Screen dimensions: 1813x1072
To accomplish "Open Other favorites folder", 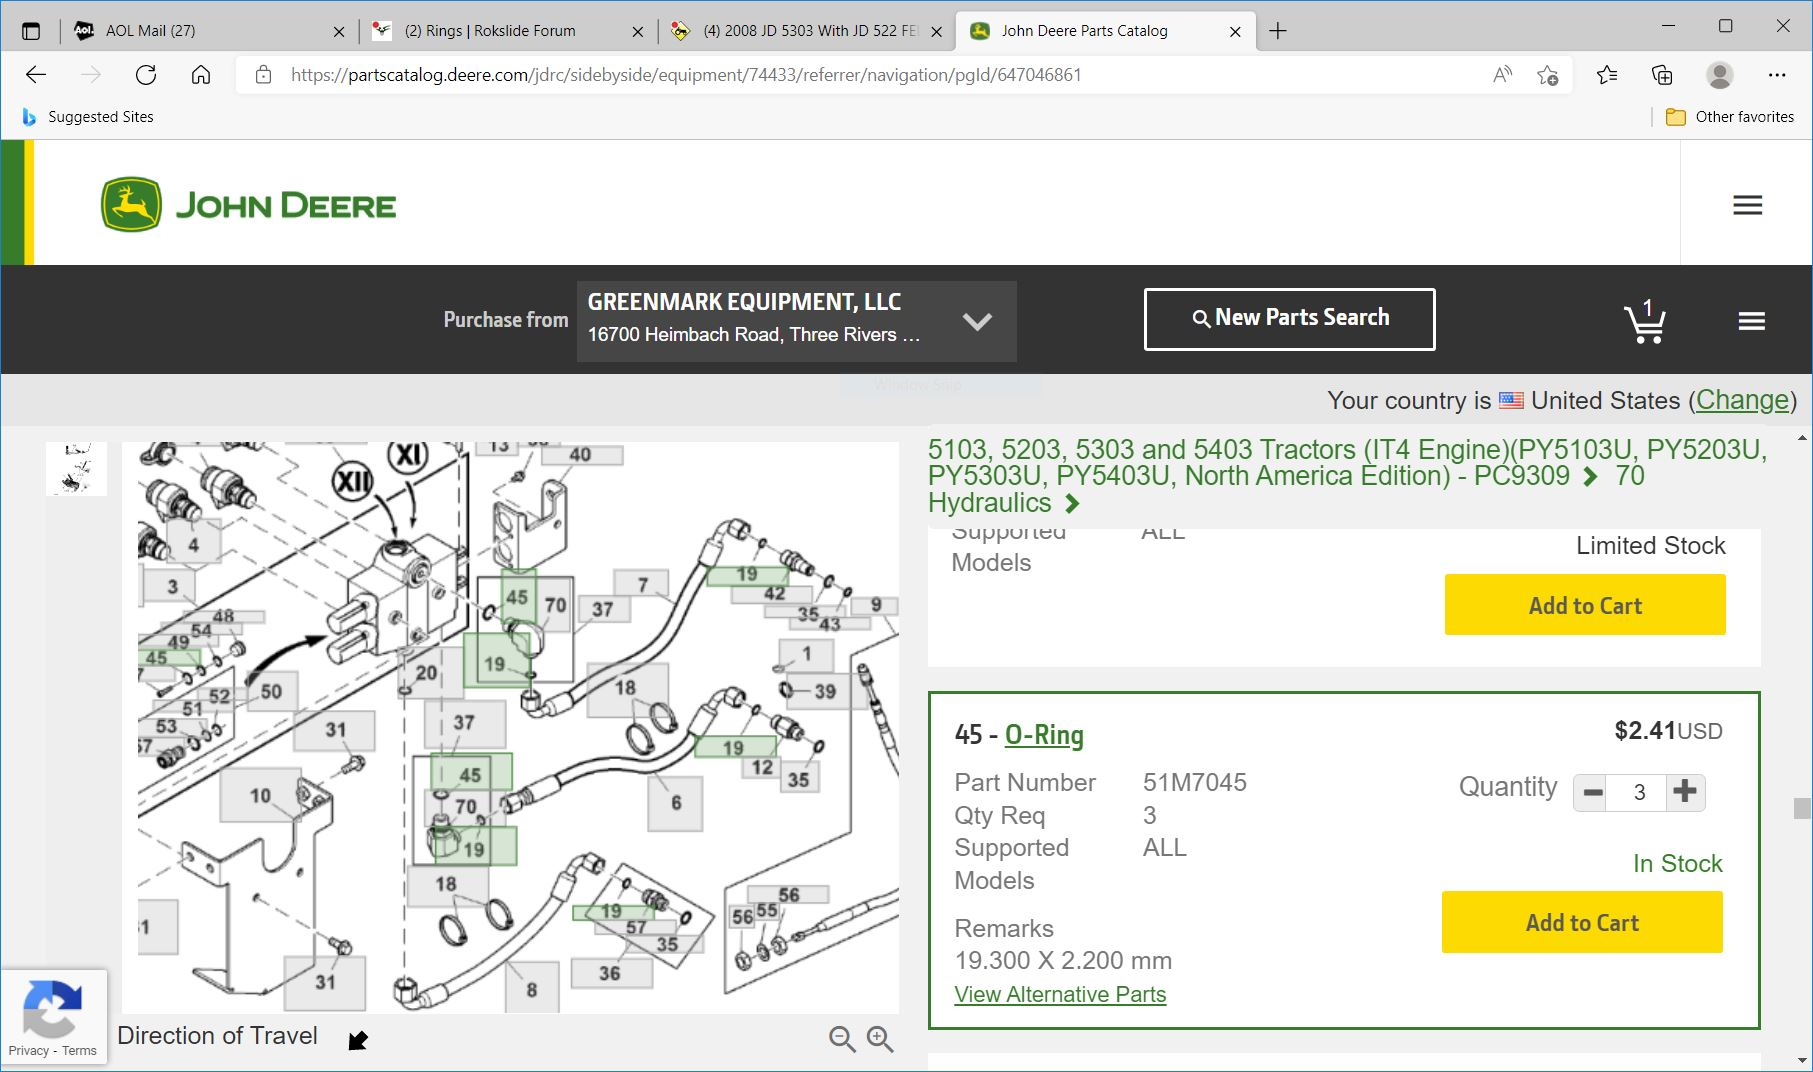I will pyautogui.click(x=1730, y=117).
